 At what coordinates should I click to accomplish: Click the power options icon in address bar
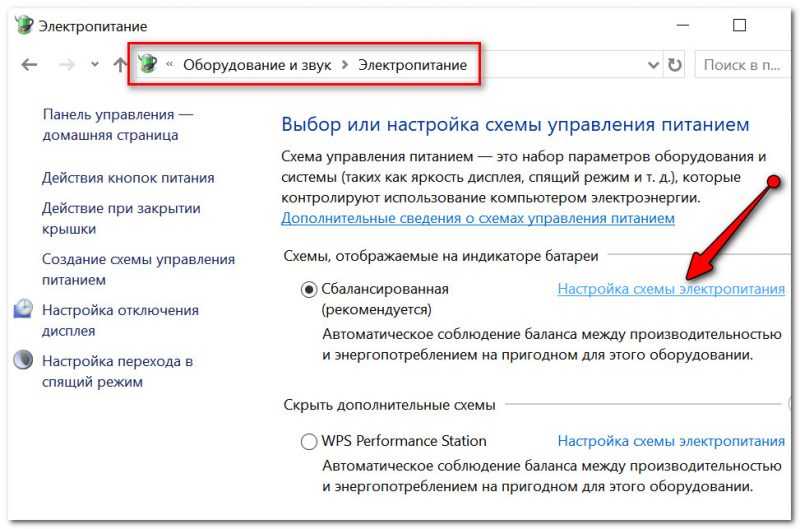pyautogui.click(x=147, y=64)
